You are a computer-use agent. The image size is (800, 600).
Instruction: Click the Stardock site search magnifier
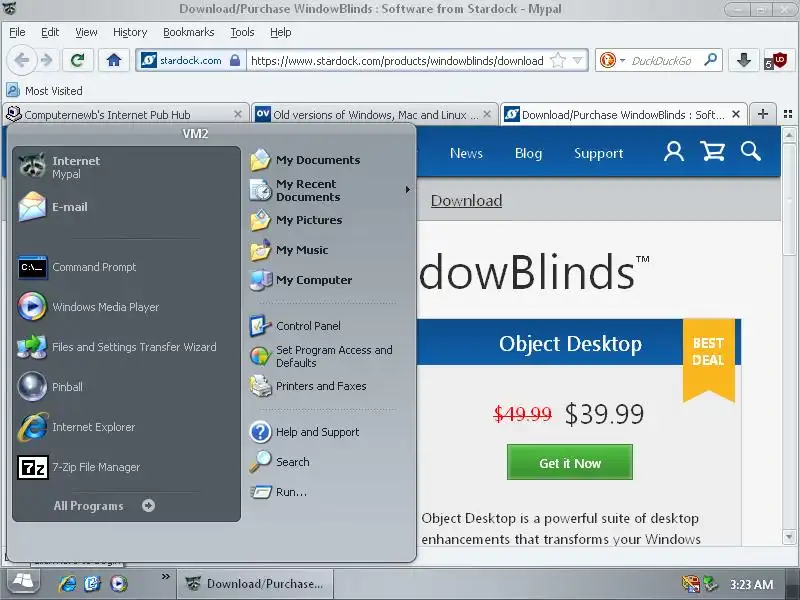pyautogui.click(x=751, y=152)
